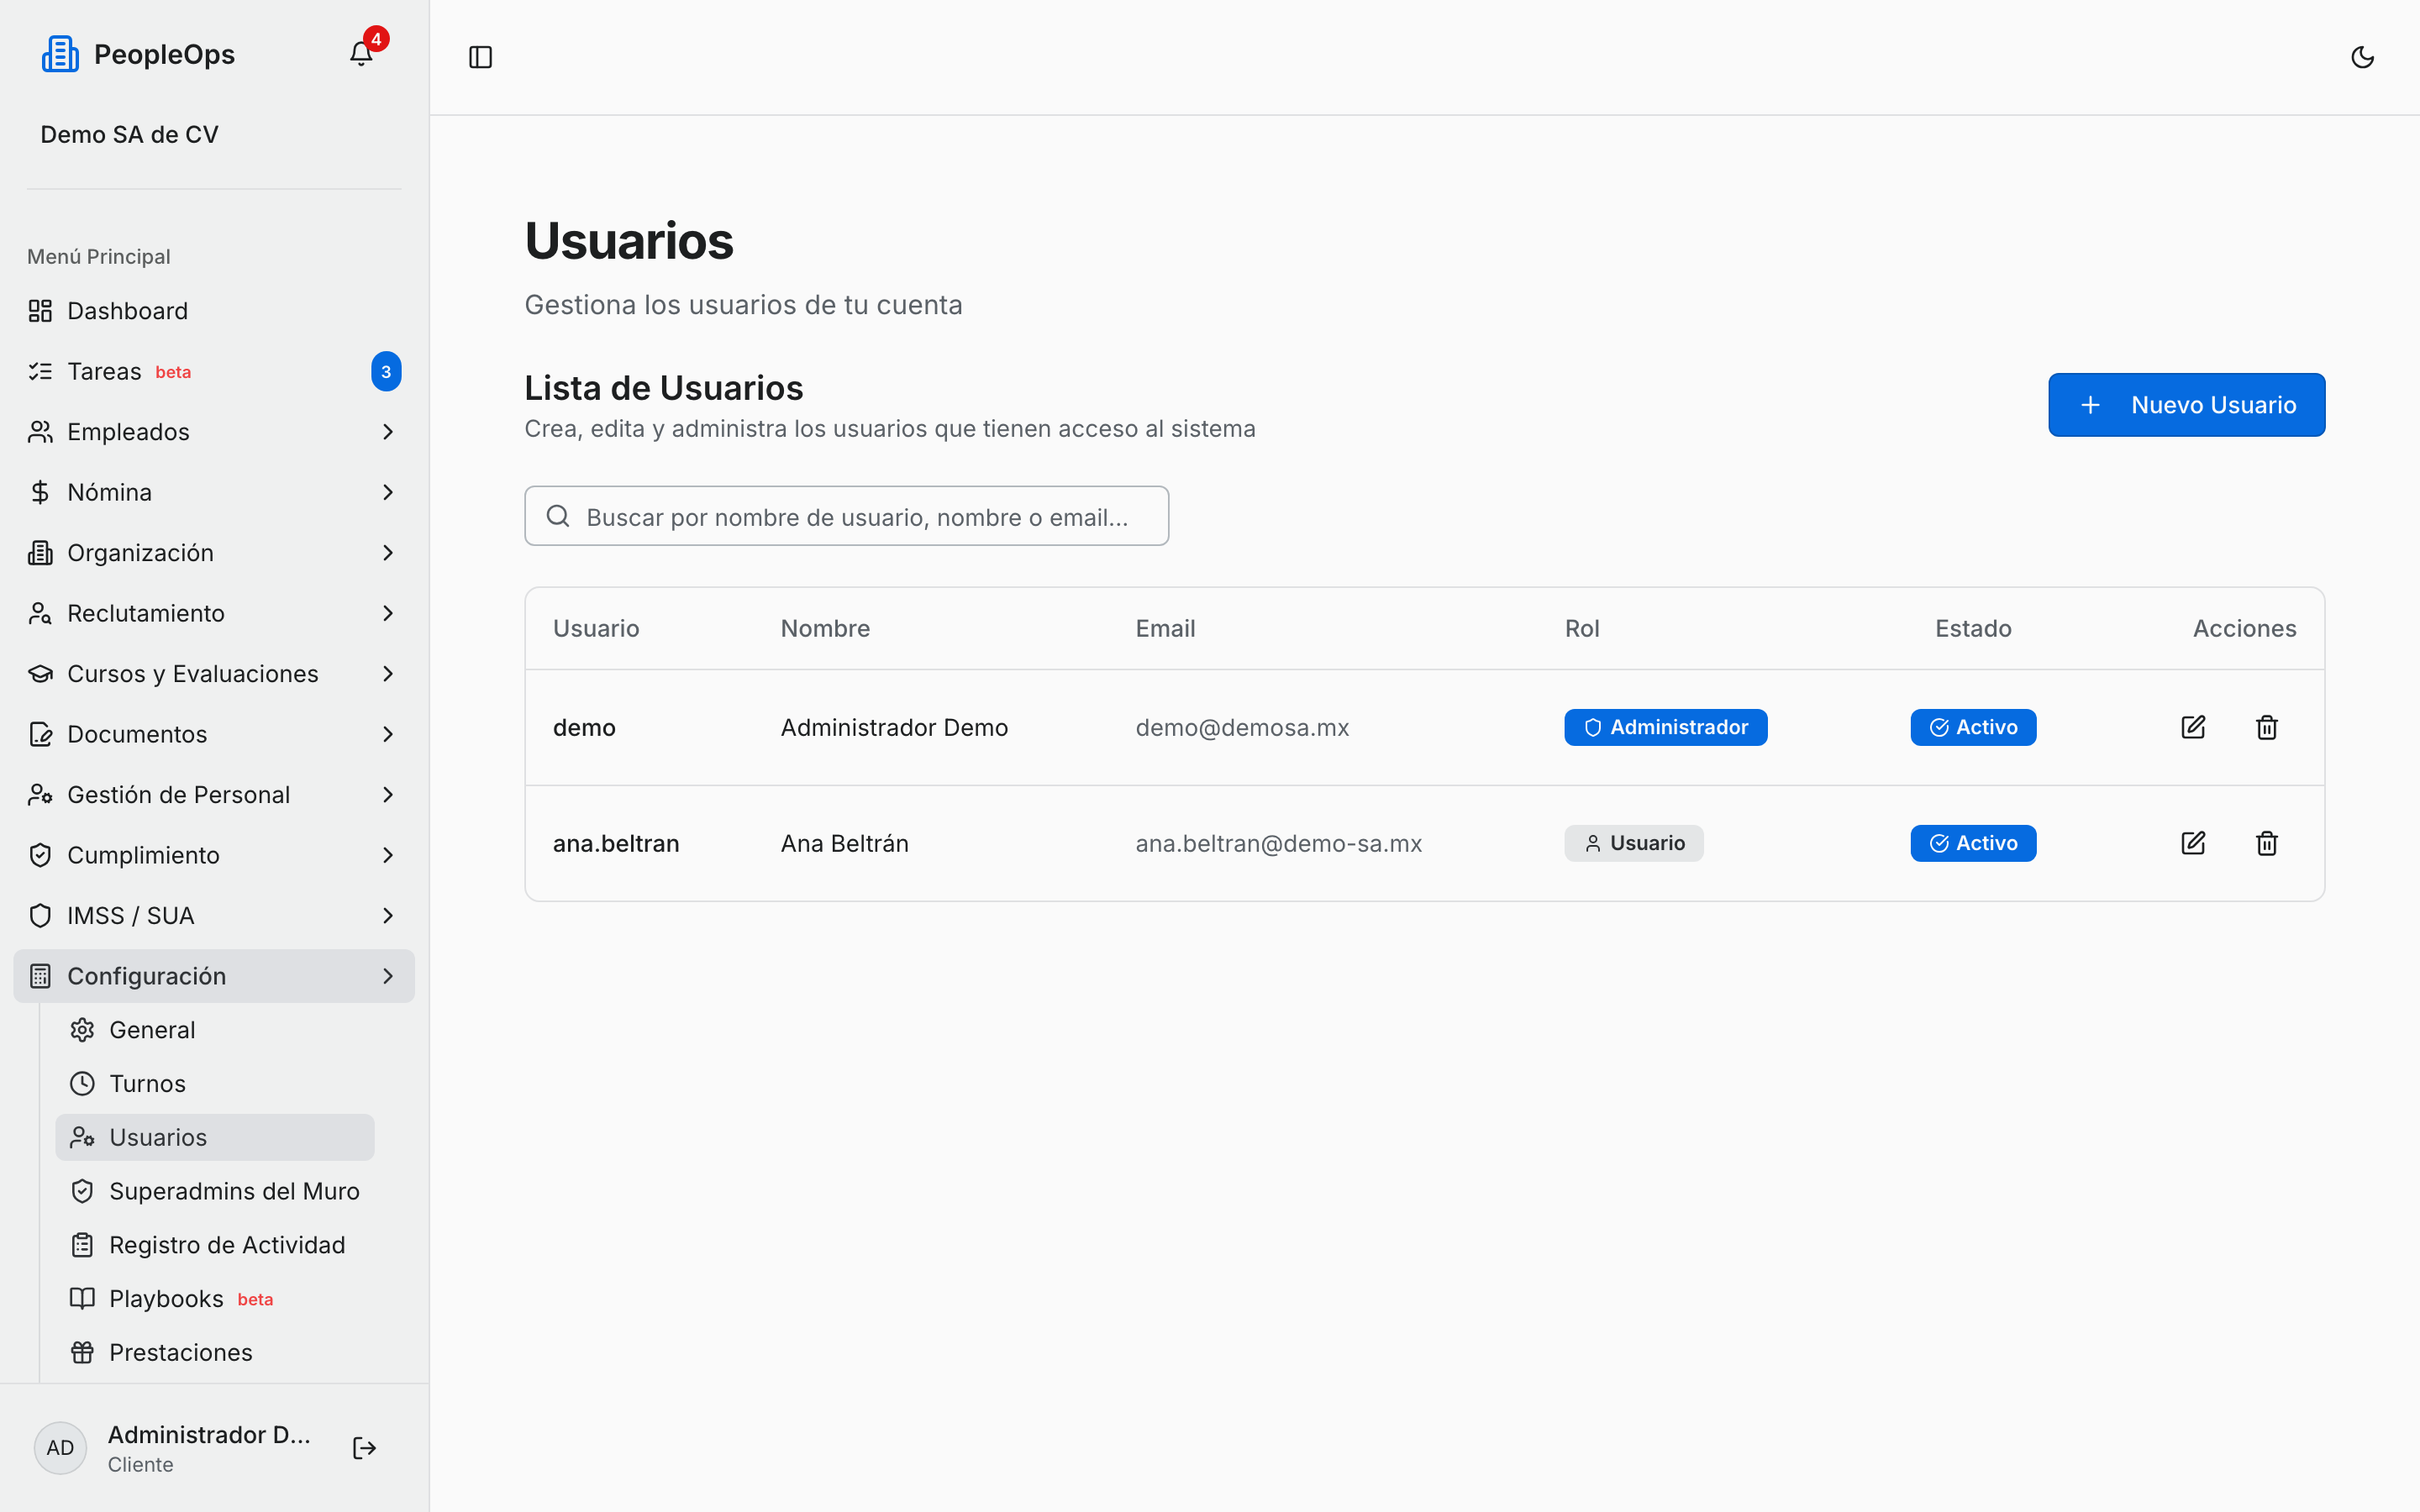Image resolution: width=2420 pixels, height=1512 pixels.
Task: Open Registro de Actividad
Action: click(215, 1245)
